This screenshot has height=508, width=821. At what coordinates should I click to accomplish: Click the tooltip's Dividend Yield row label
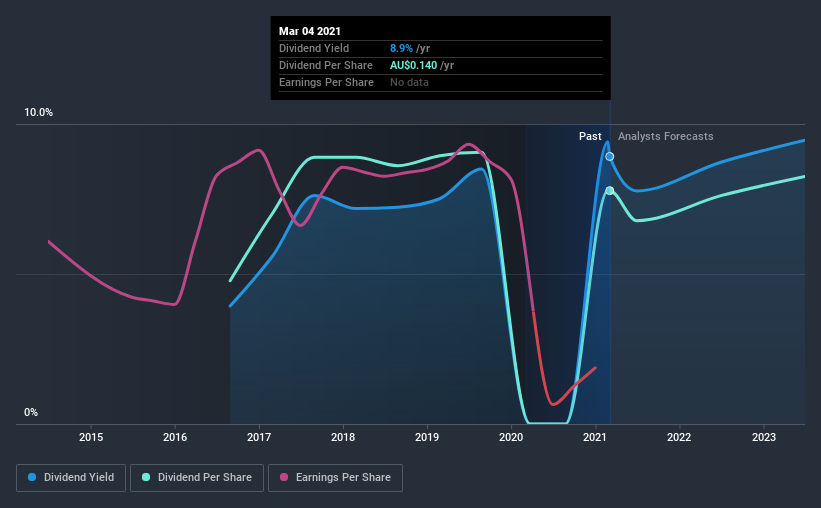pos(314,48)
